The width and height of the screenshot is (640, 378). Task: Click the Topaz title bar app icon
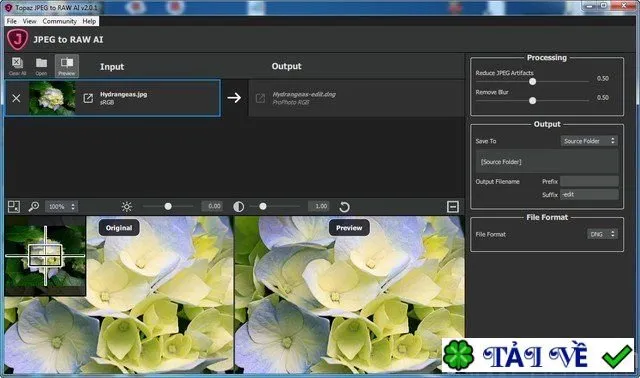pos(8,7)
